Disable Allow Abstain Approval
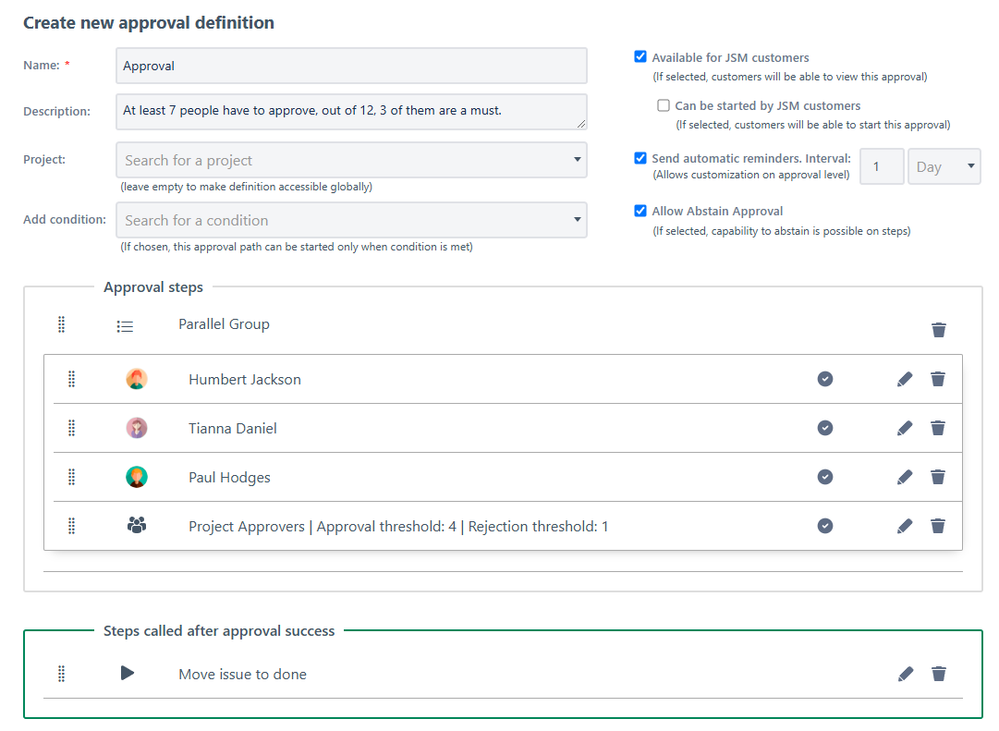The height and width of the screenshot is (731, 999). point(640,211)
